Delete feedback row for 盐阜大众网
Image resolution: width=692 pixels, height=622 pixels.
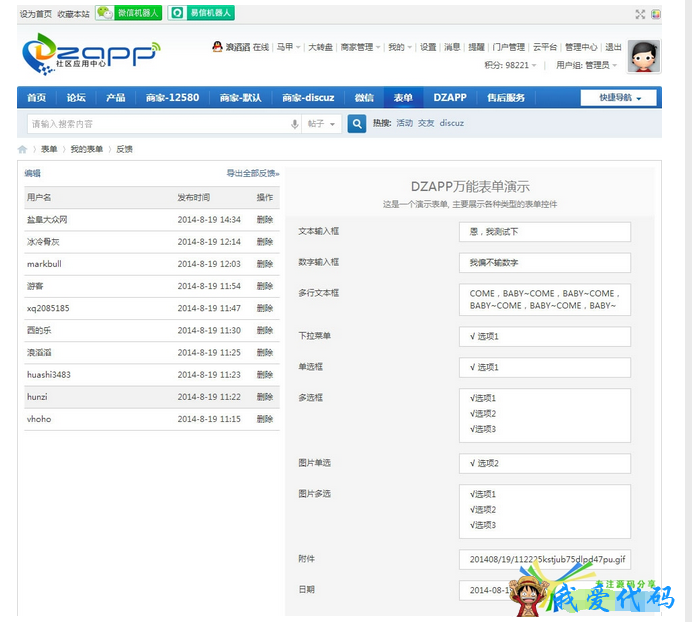tap(265, 219)
